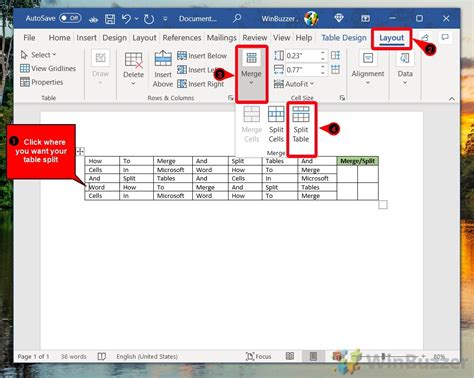Screen dimensions: 474x378
Task: Click Insert Below
Action: 202,56
